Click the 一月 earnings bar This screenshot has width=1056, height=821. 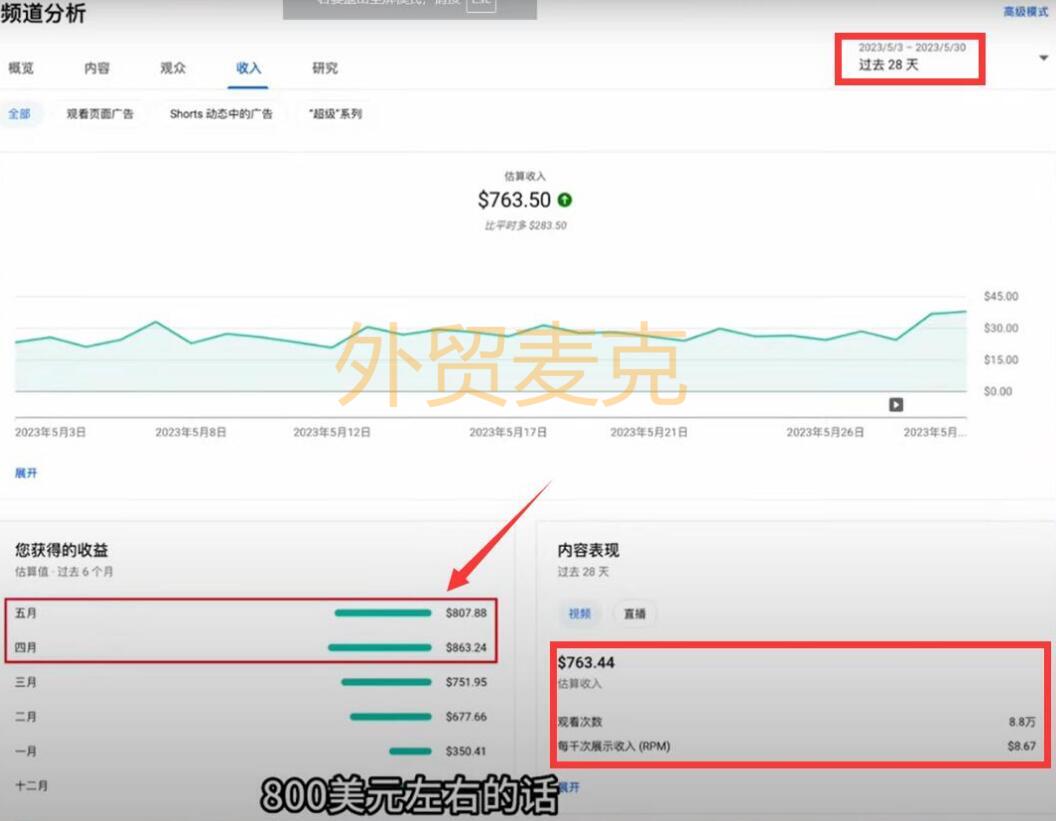pyautogui.click(x=412, y=751)
